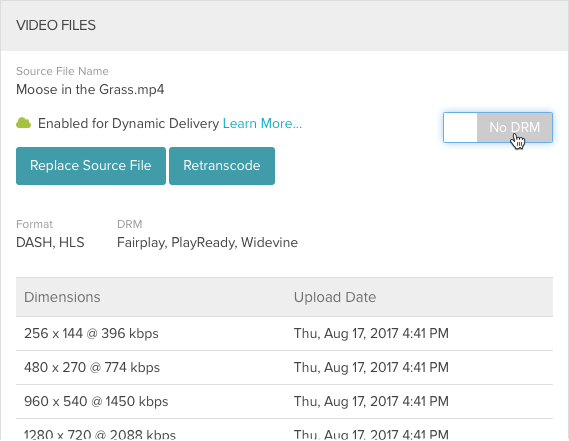Viewport: 569px width, 441px height.
Task: Open the Learn More link
Action: coord(262,123)
